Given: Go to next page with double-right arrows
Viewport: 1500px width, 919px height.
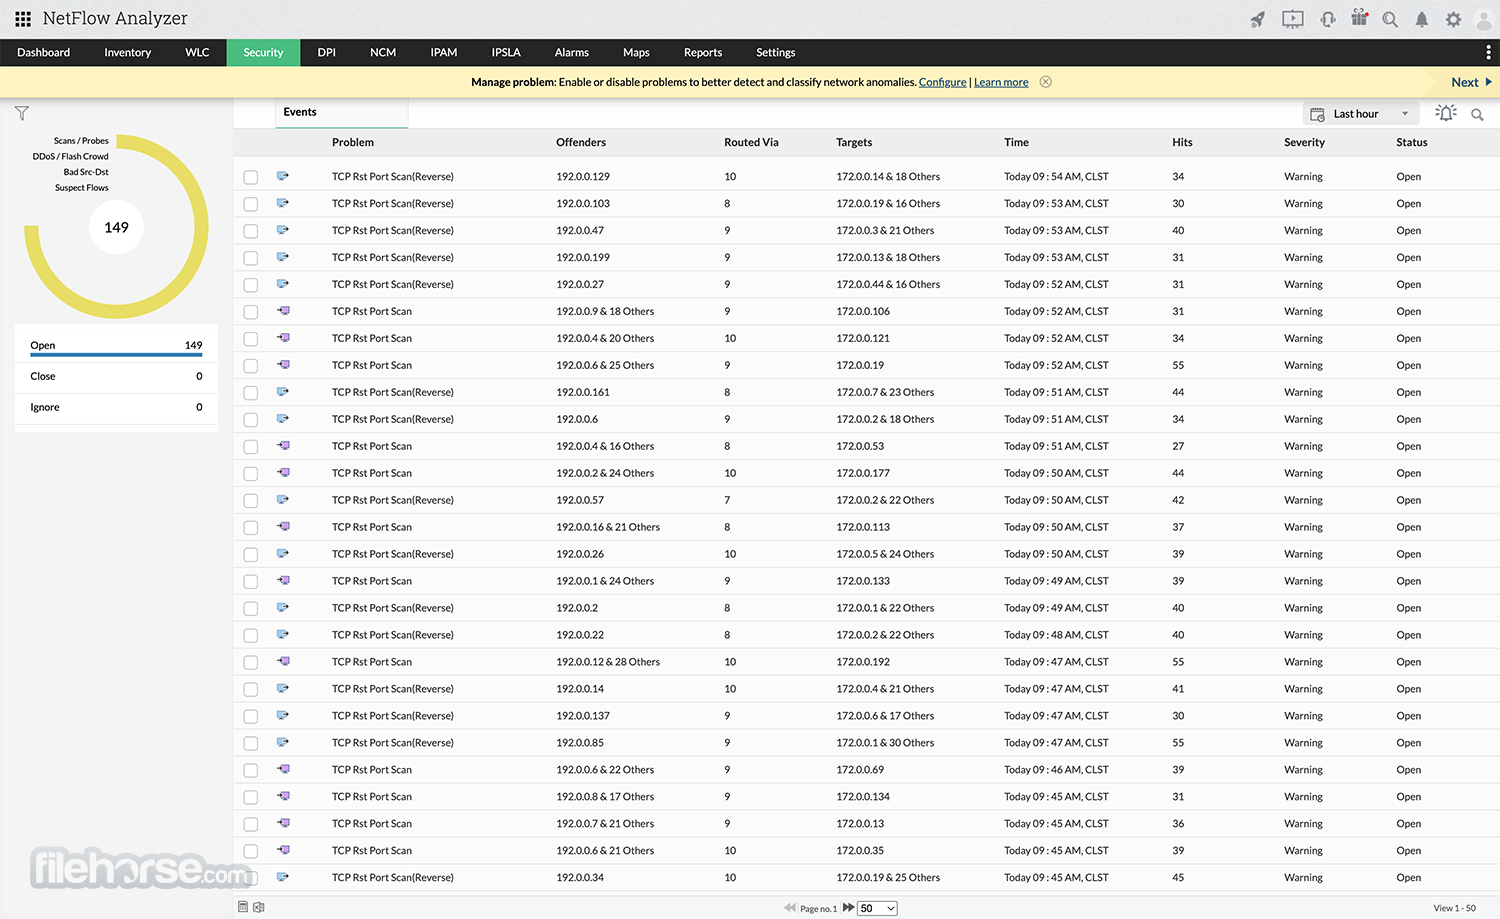Looking at the screenshot, I should tap(849, 907).
